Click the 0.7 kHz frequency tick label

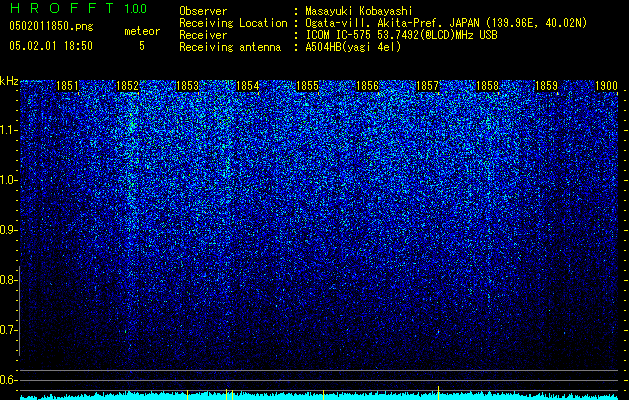[8, 330]
